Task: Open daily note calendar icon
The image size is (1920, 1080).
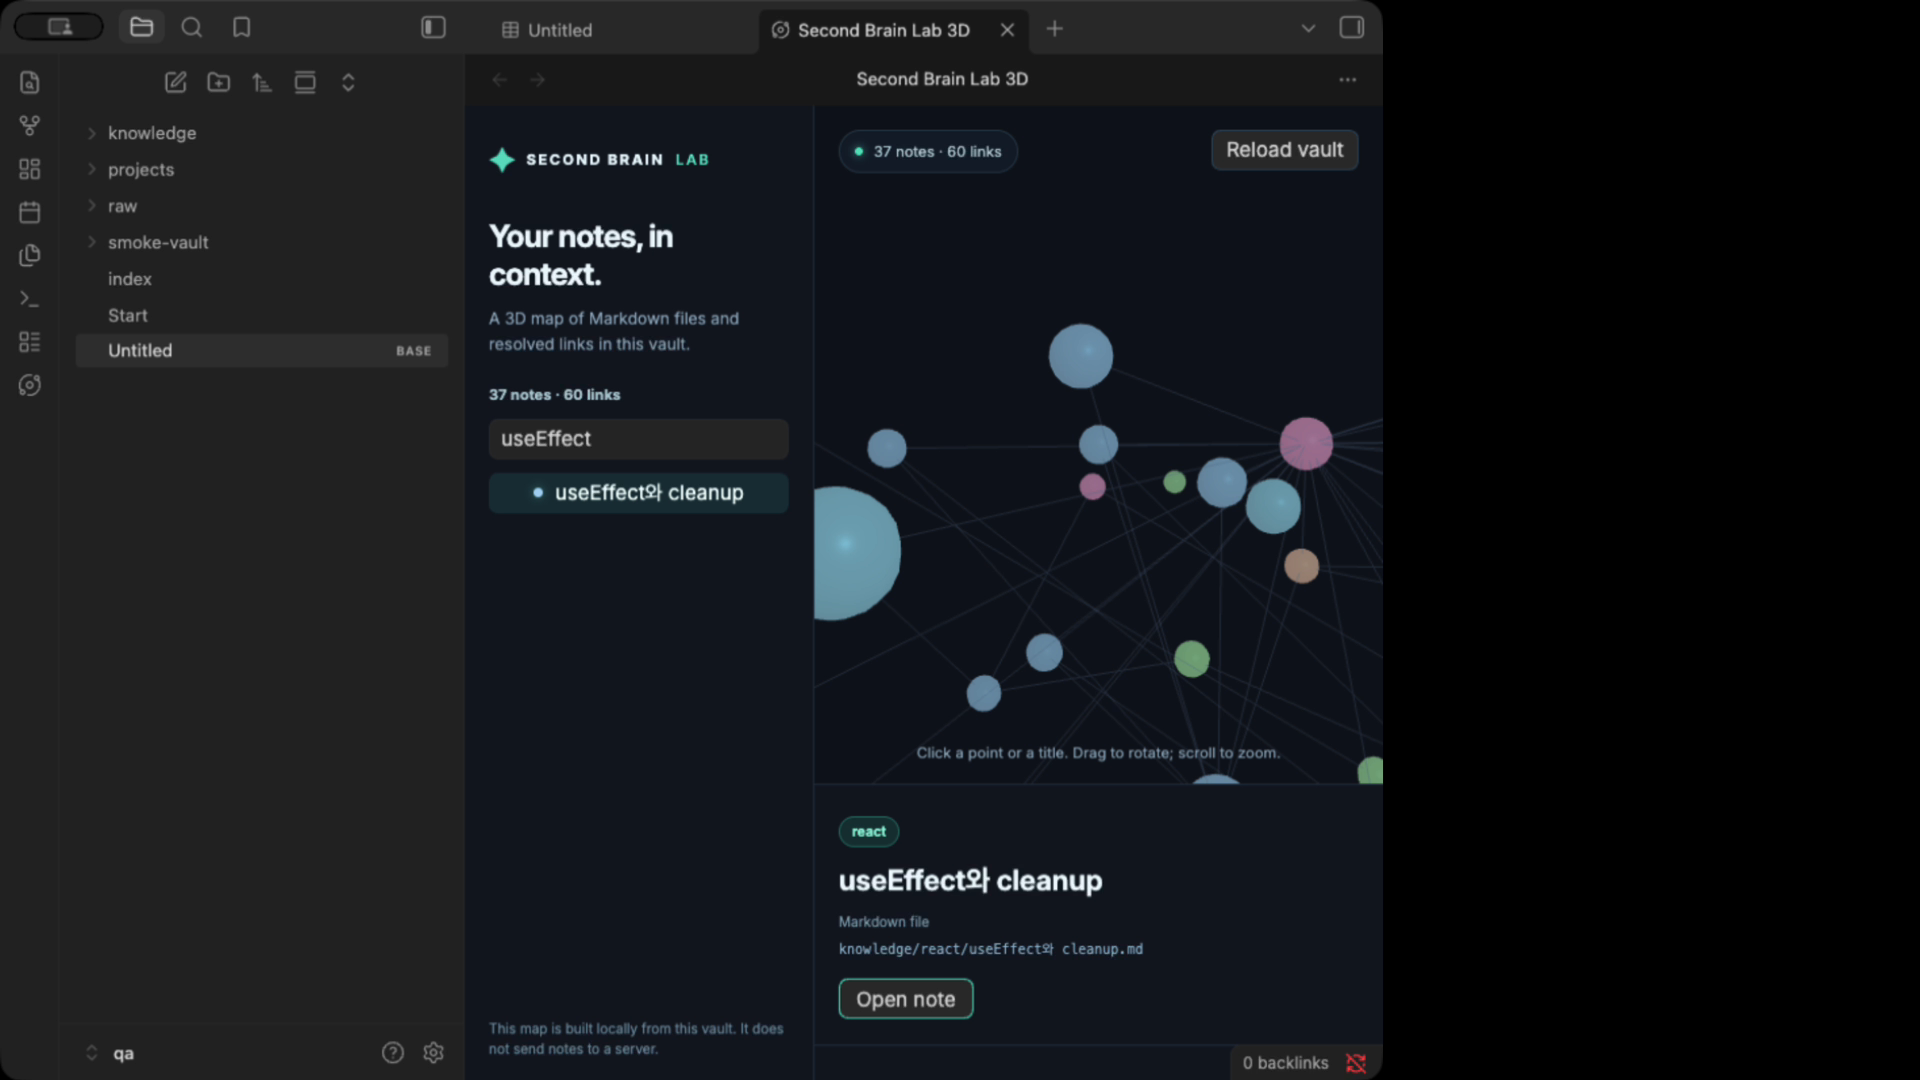Action: 30,212
